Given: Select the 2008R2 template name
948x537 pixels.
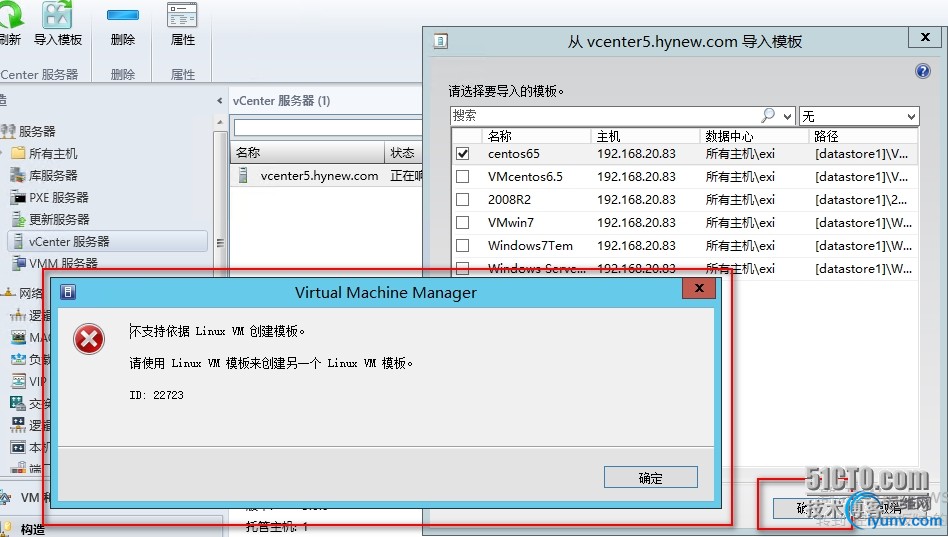Looking at the screenshot, I should 509,200.
